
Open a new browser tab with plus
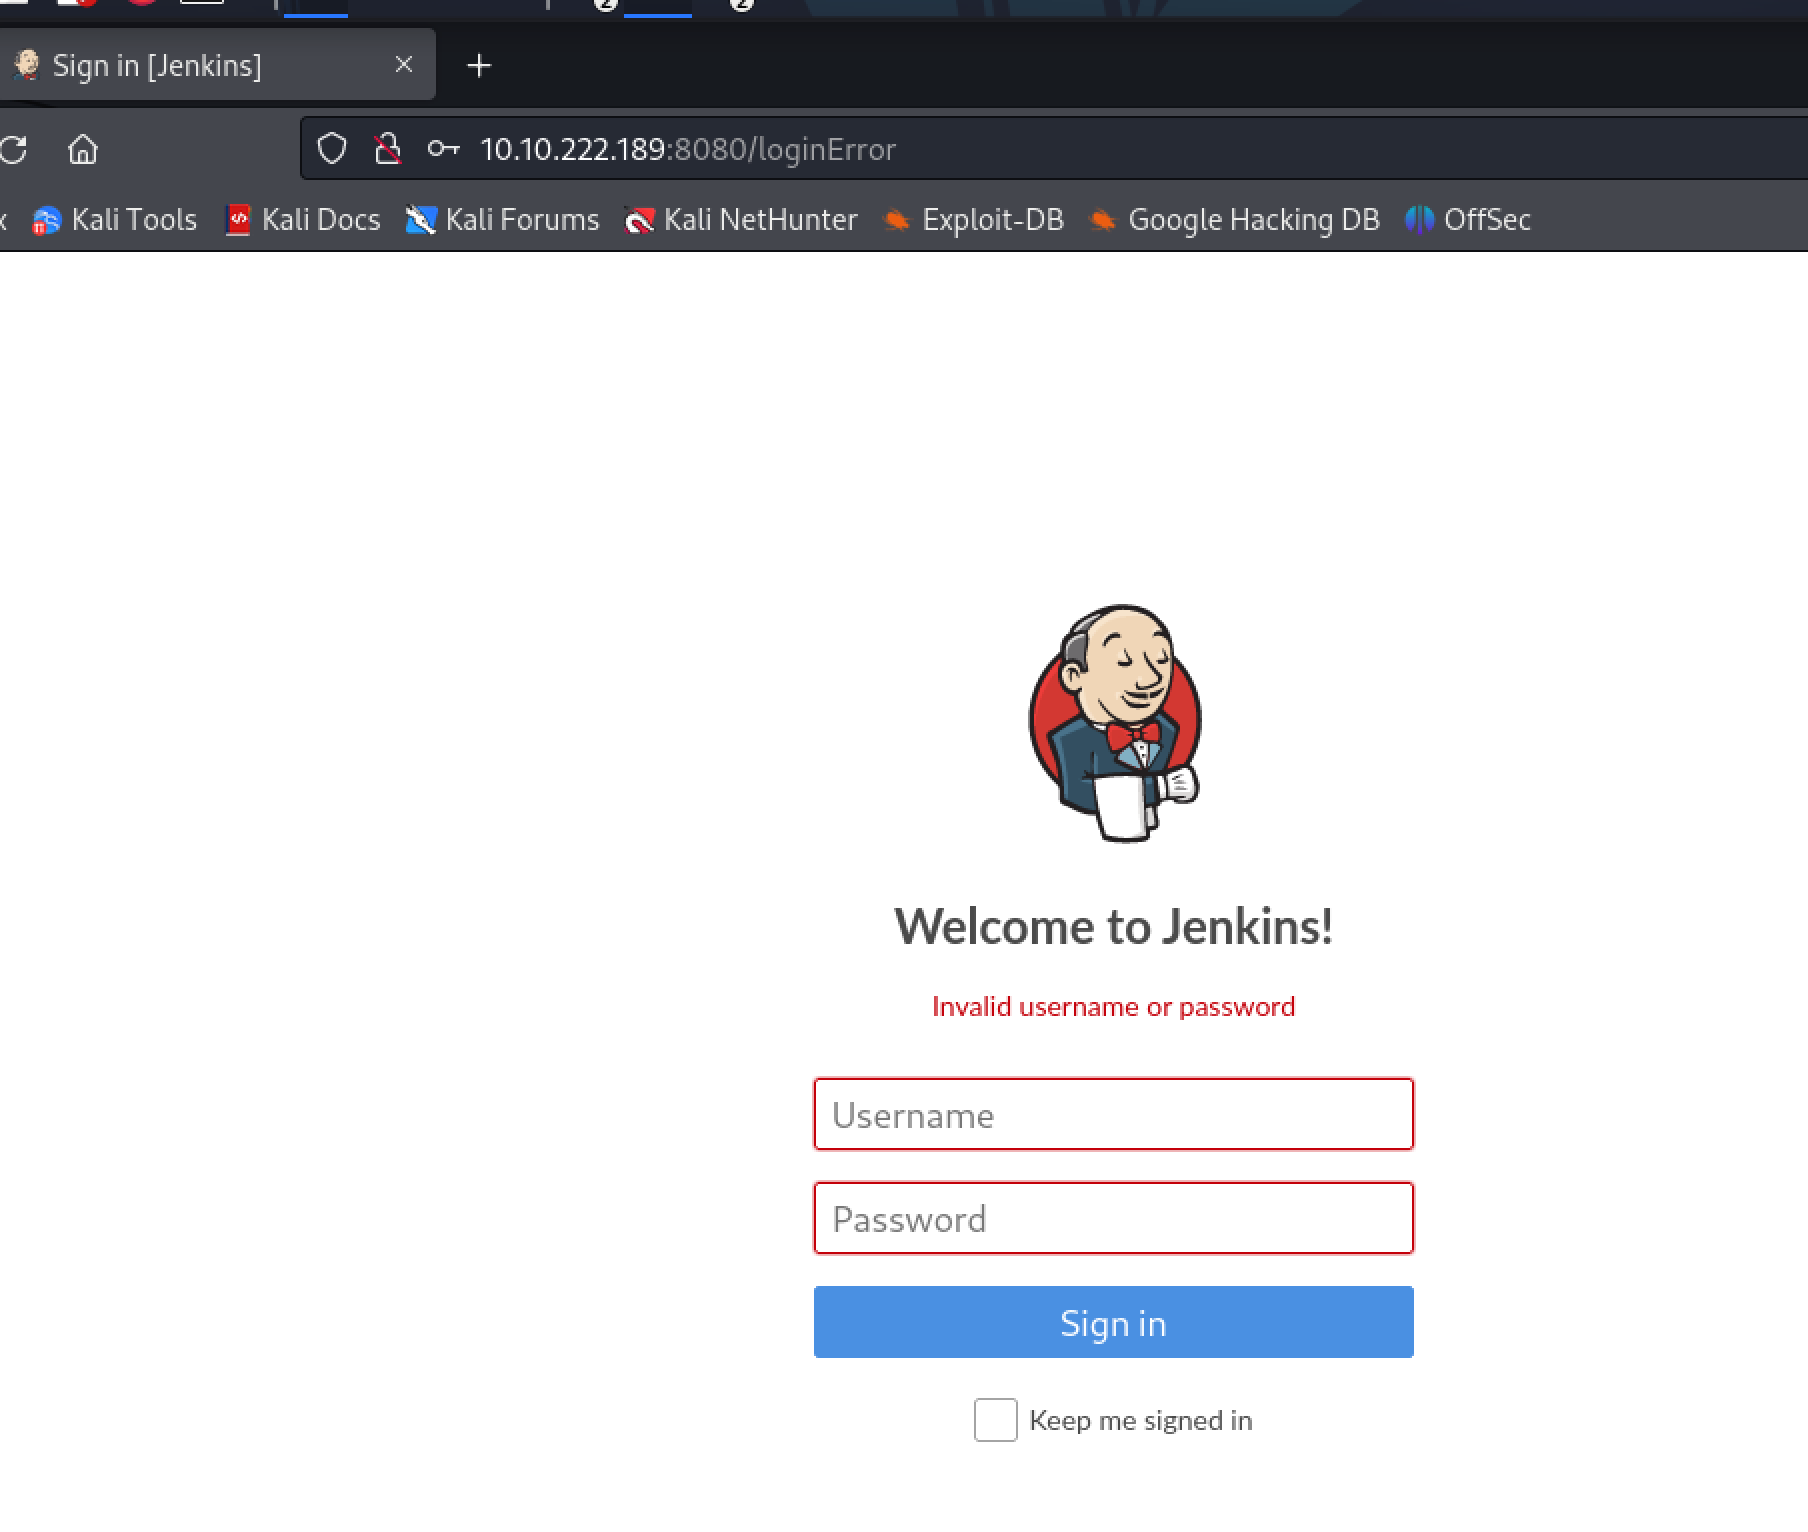(479, 66)
